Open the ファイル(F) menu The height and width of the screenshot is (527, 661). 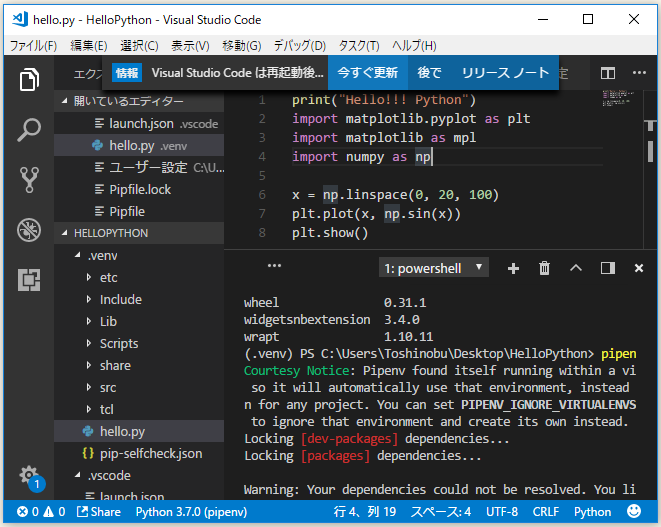pyautogui.click(x=33, y=45)
